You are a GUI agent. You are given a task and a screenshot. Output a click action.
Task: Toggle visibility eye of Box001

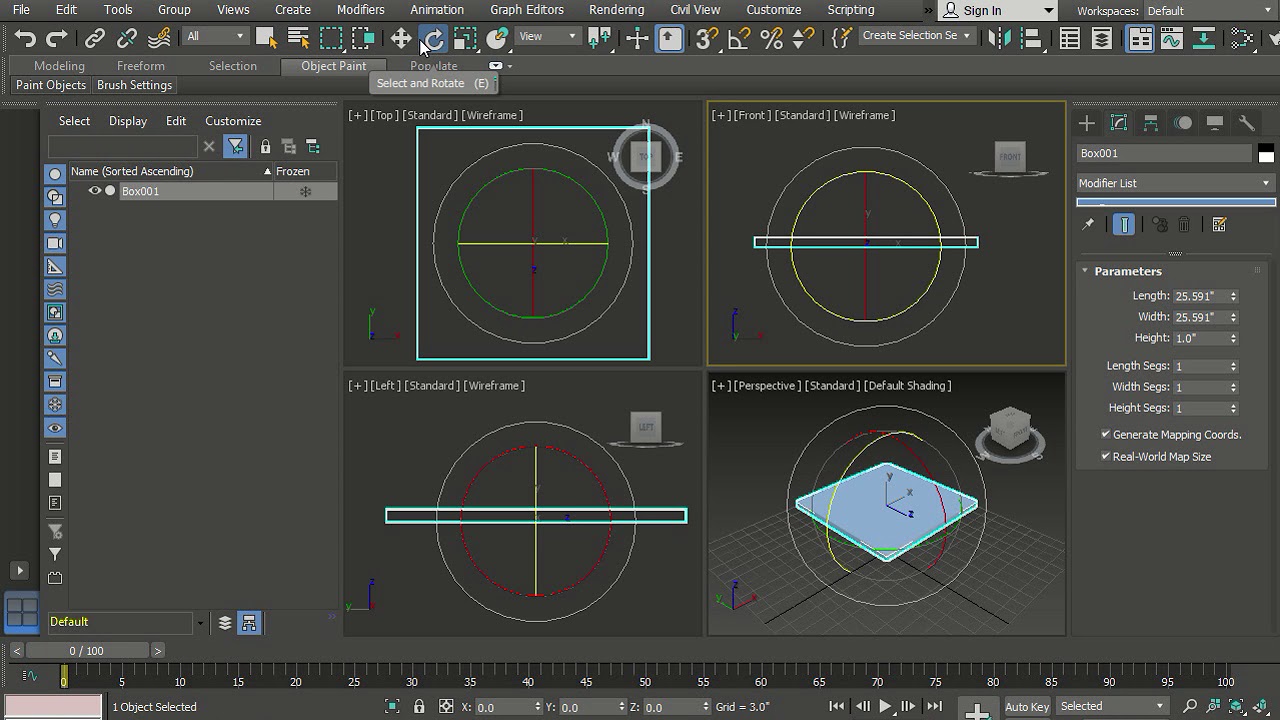[x=95, y=191]
